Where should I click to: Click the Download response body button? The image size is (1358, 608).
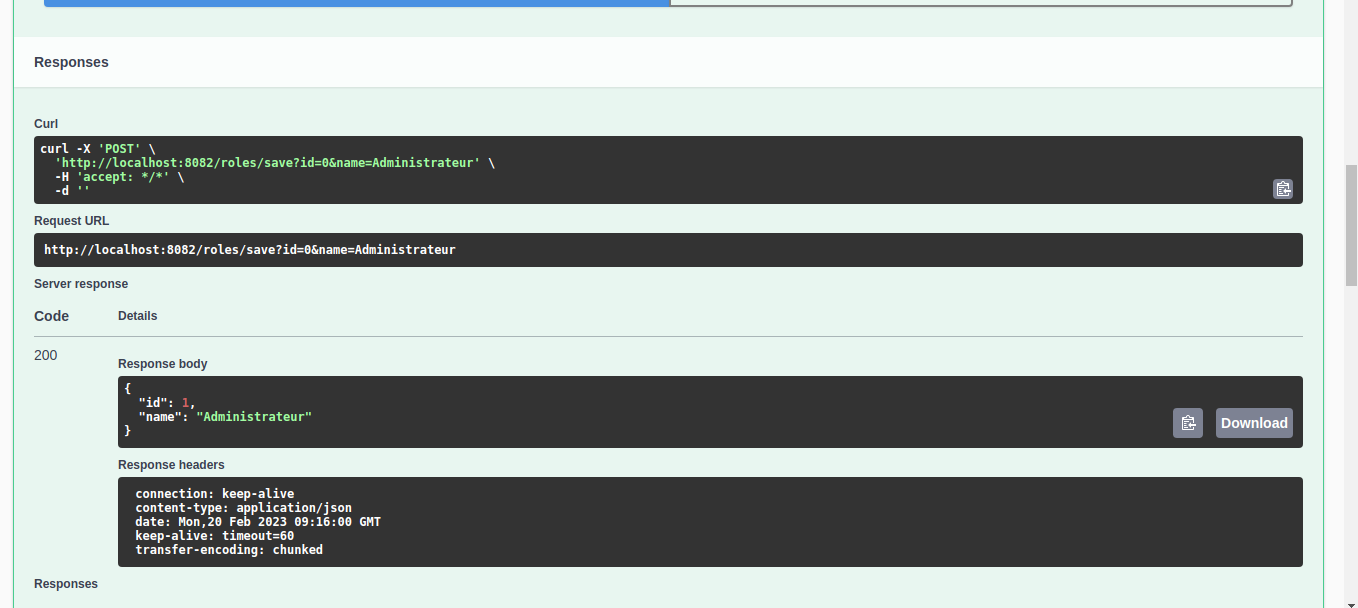coord(1253,423)
